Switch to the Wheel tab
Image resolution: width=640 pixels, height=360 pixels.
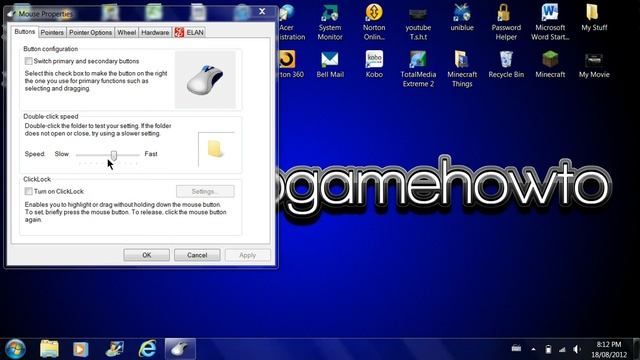[x=127, y=32]
